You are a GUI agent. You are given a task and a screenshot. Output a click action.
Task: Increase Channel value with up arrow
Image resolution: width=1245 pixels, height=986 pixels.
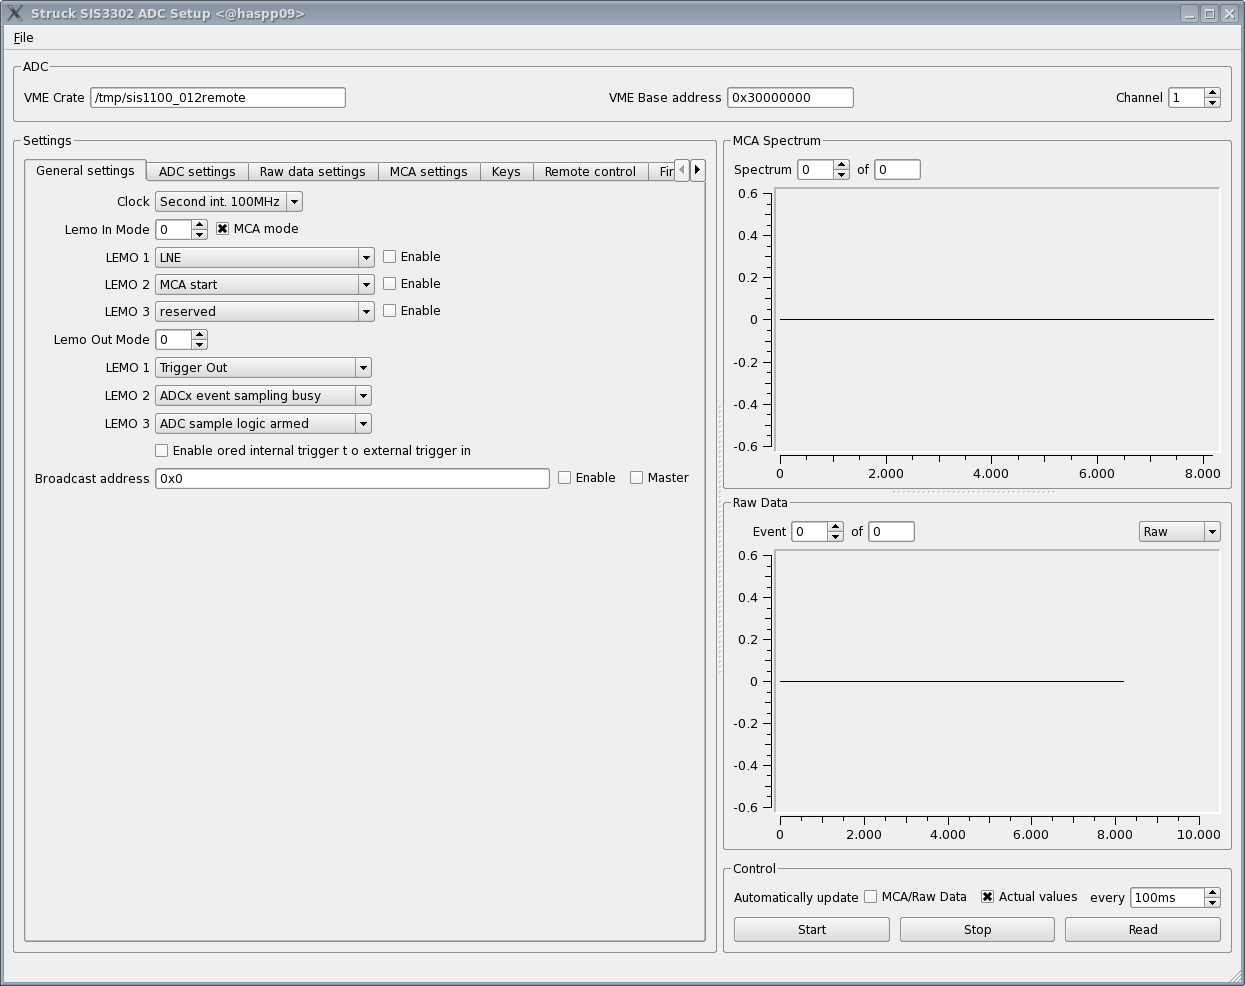pyautogui.click(x=1212, y=93)
